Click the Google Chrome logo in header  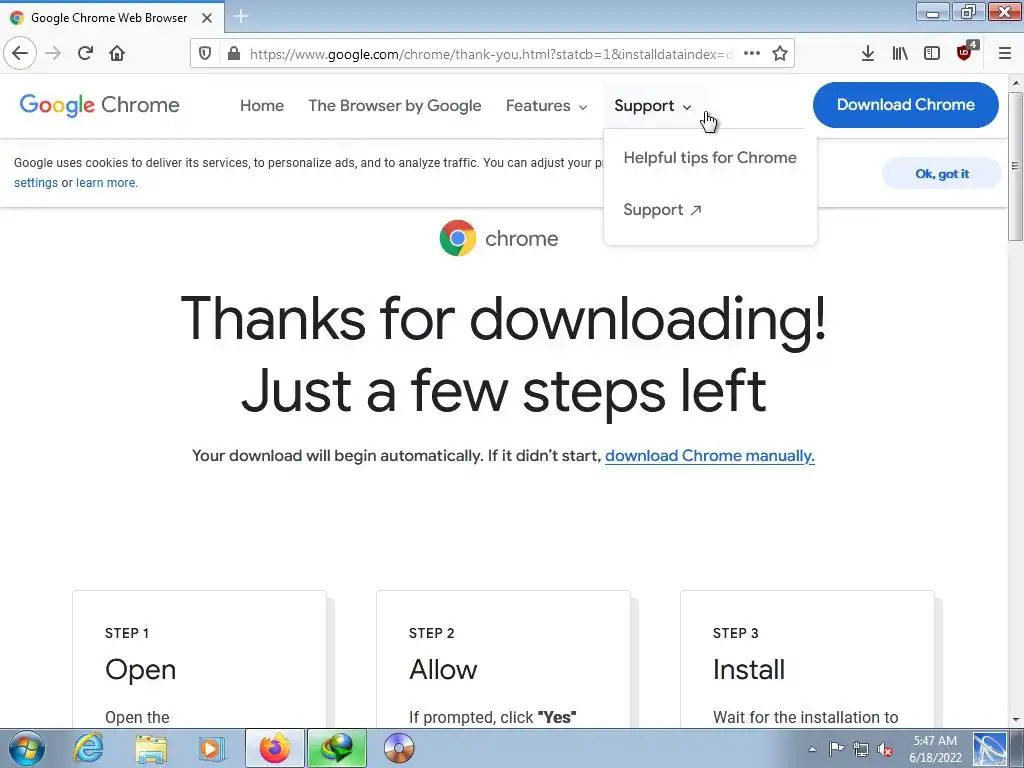99,105
